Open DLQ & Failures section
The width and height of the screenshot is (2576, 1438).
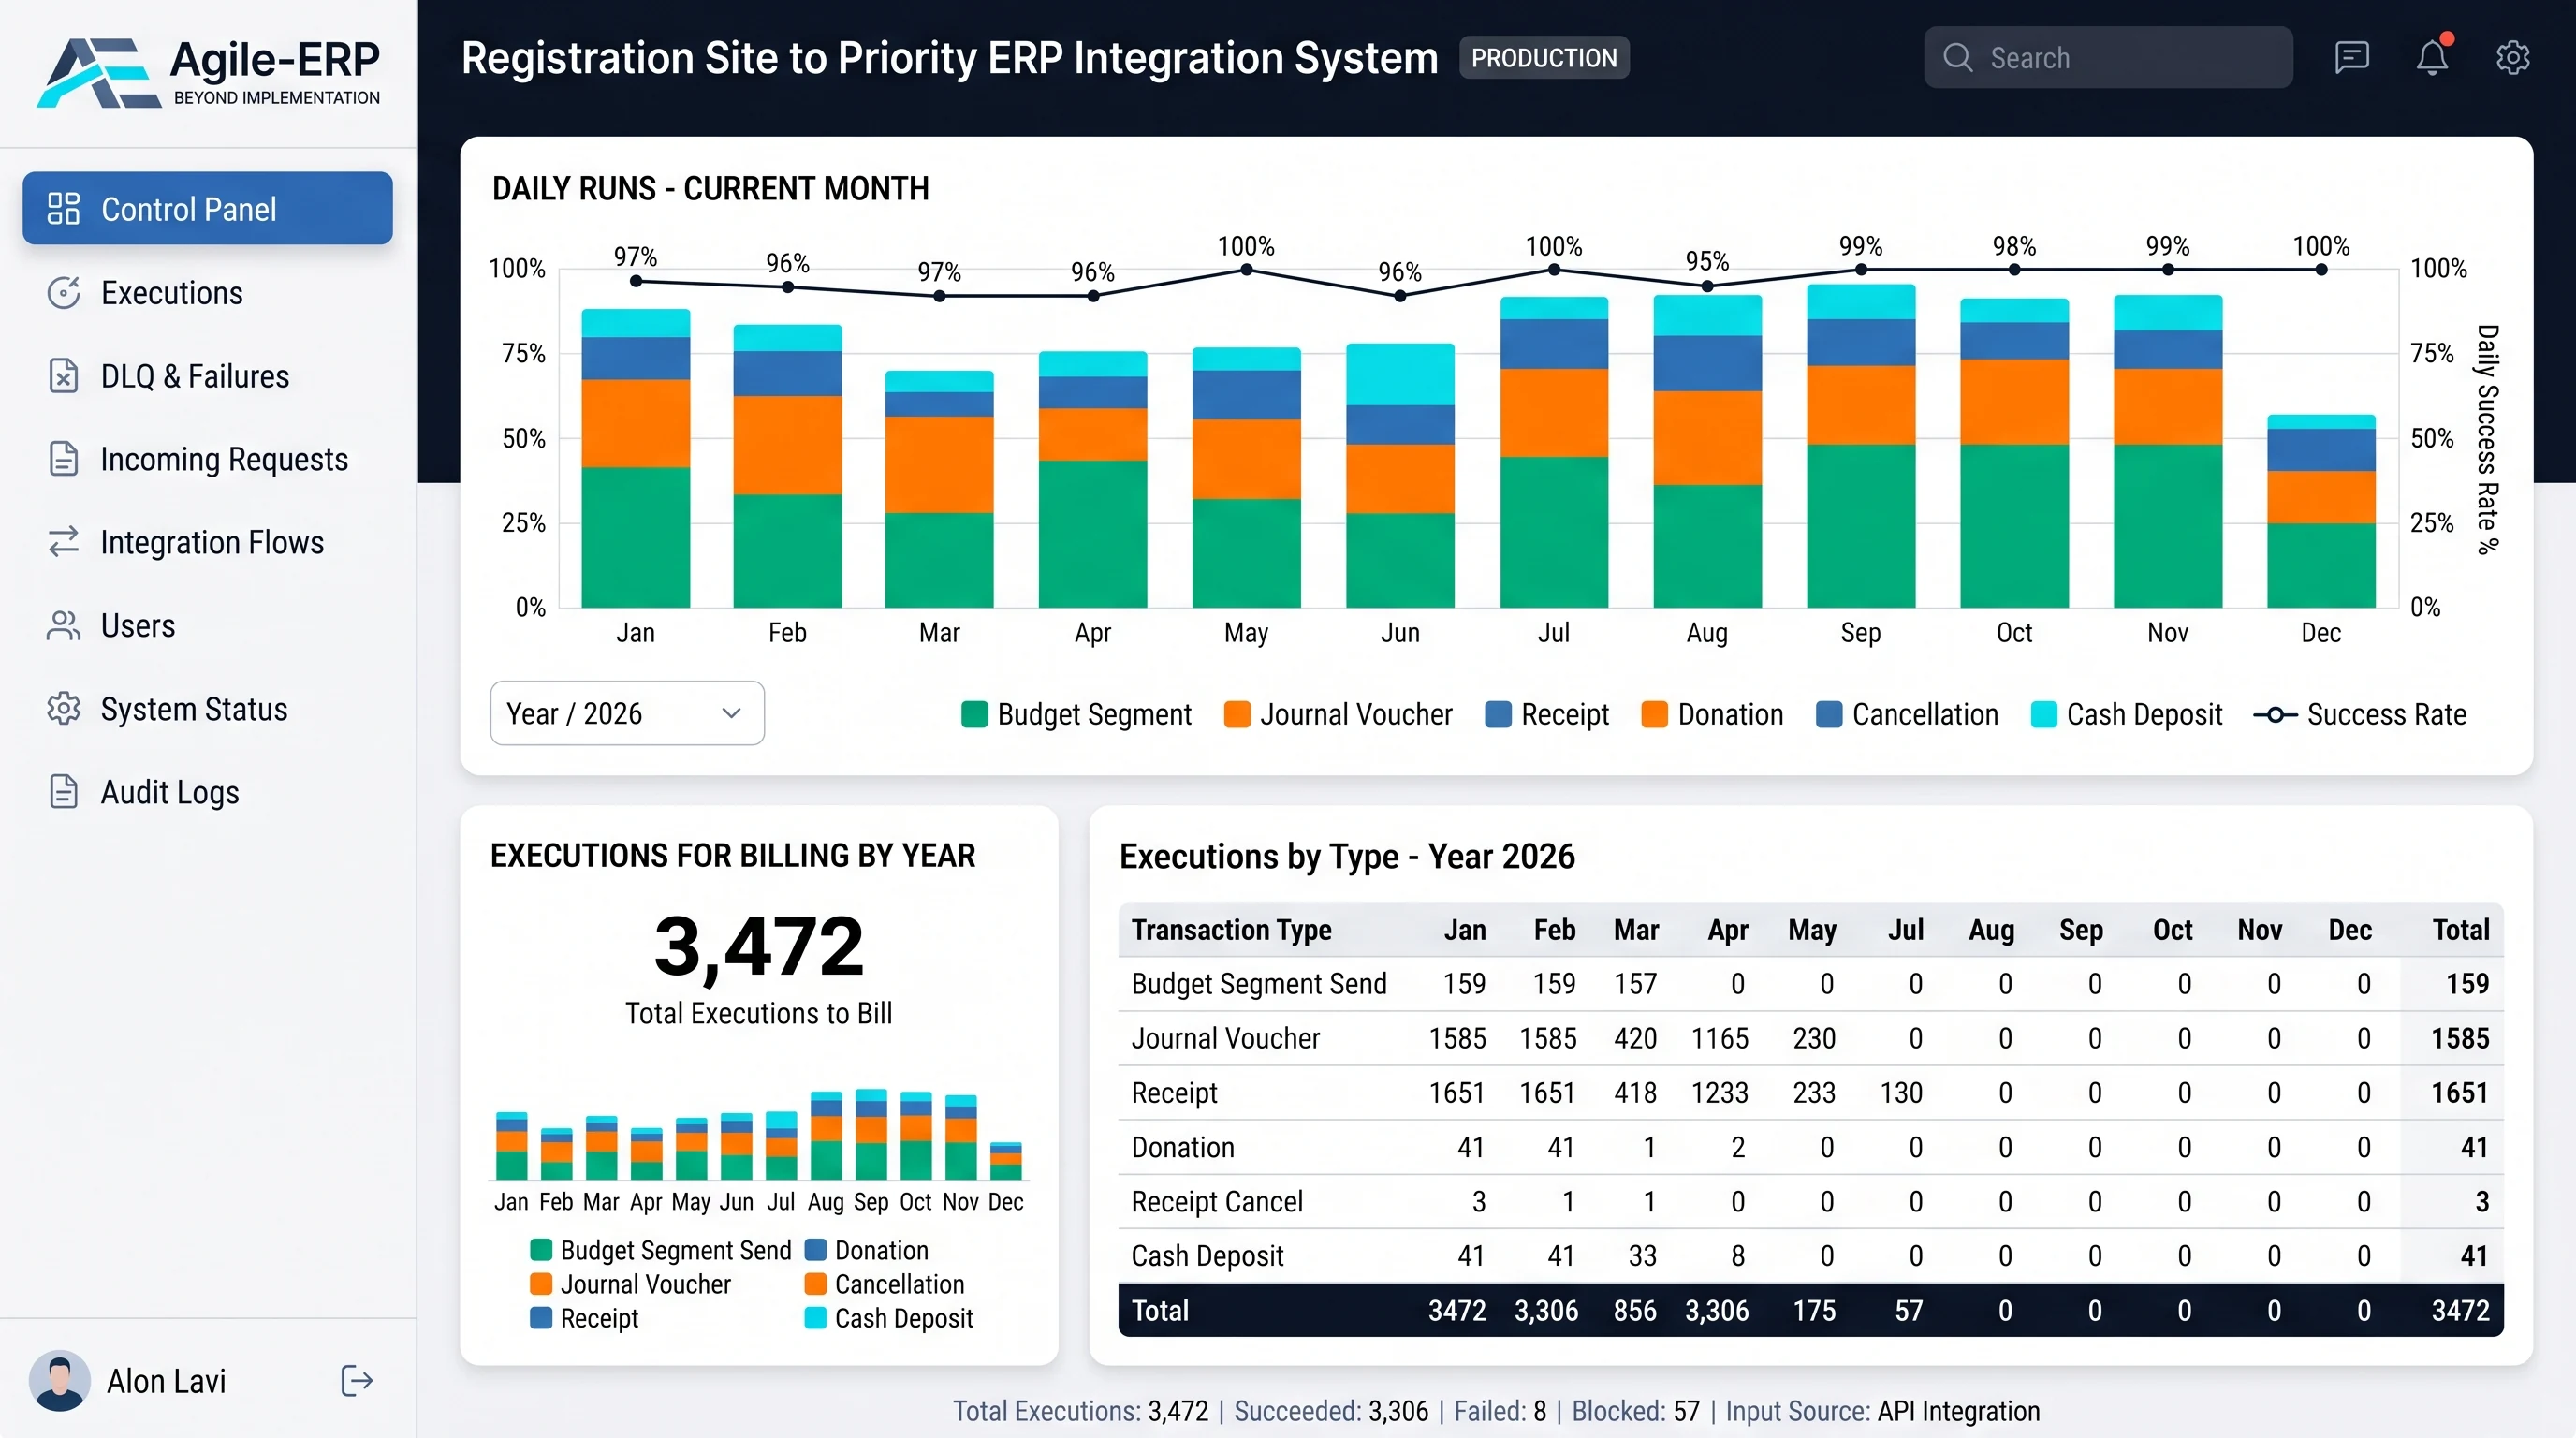195,375
